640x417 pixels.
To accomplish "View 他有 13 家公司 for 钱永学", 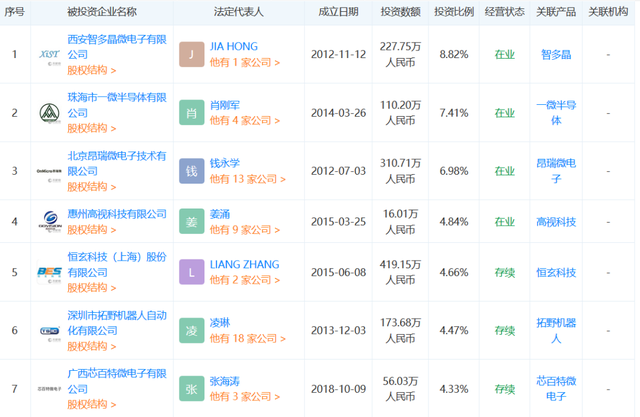I will click(x=248, y=179).
